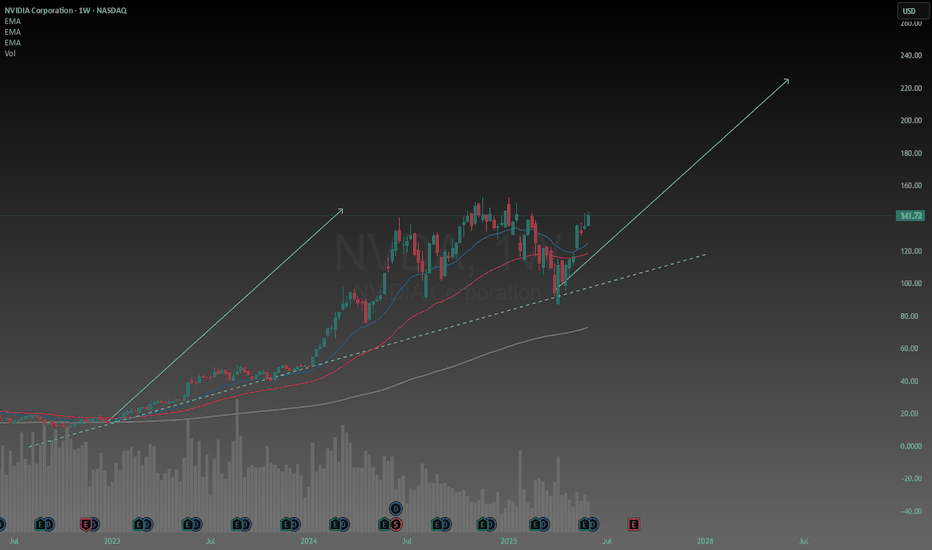Image resolution: width=932 pixels, height=550 pixels.
Task: Open the February 2024 earnings marker
Action: click(x=335, y=524)
